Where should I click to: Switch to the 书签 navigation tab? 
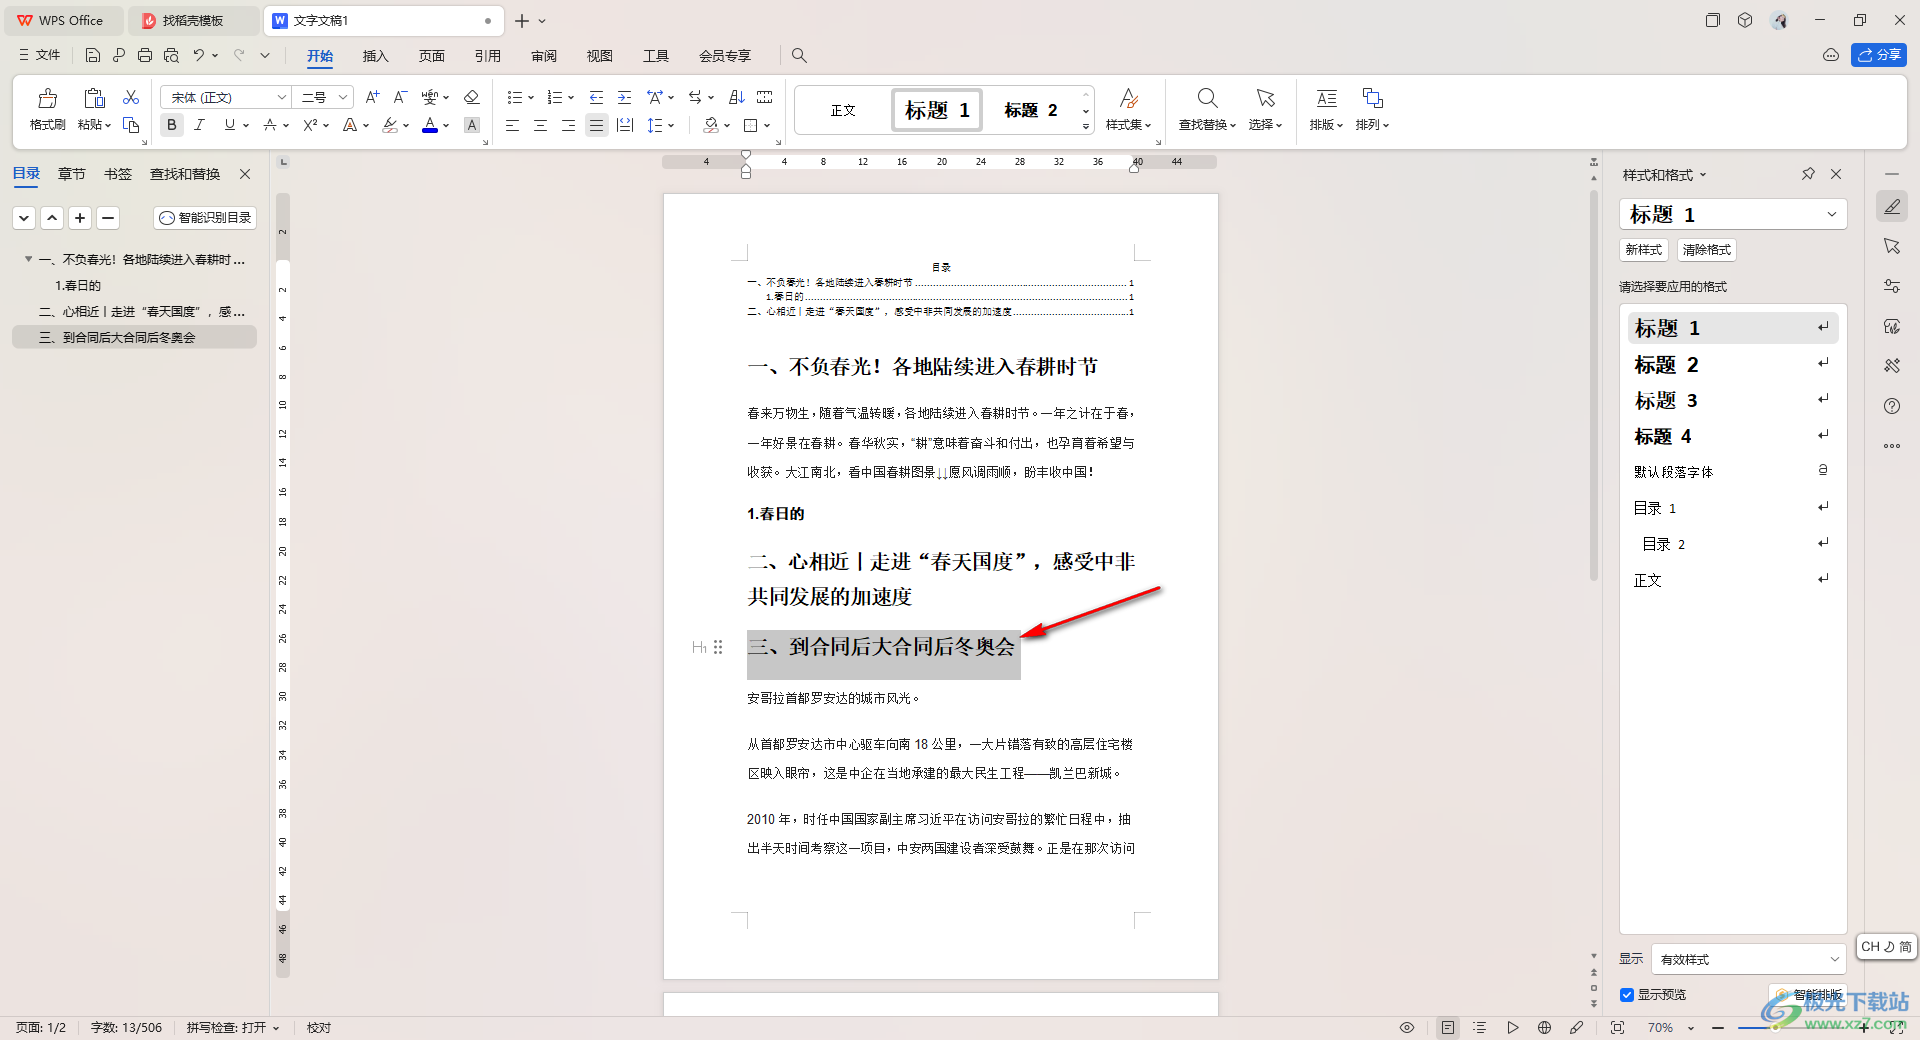[x=118, y=174]
